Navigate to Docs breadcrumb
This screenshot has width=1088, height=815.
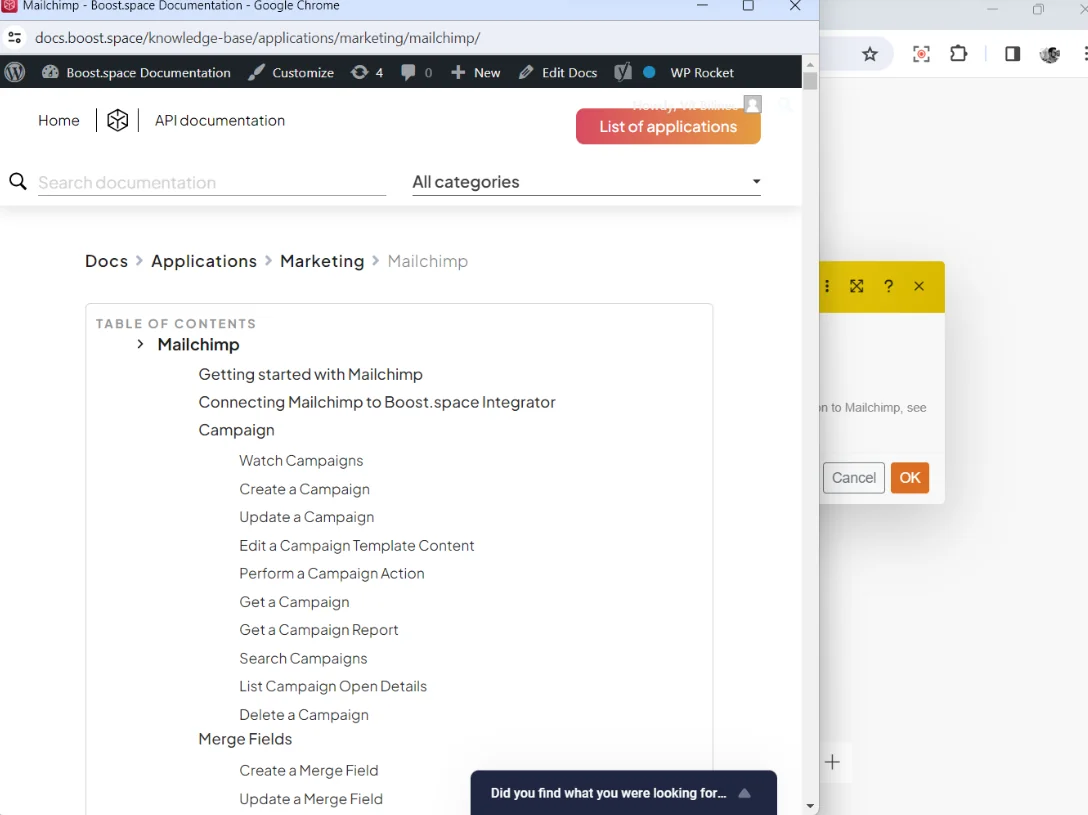[106, 261]
